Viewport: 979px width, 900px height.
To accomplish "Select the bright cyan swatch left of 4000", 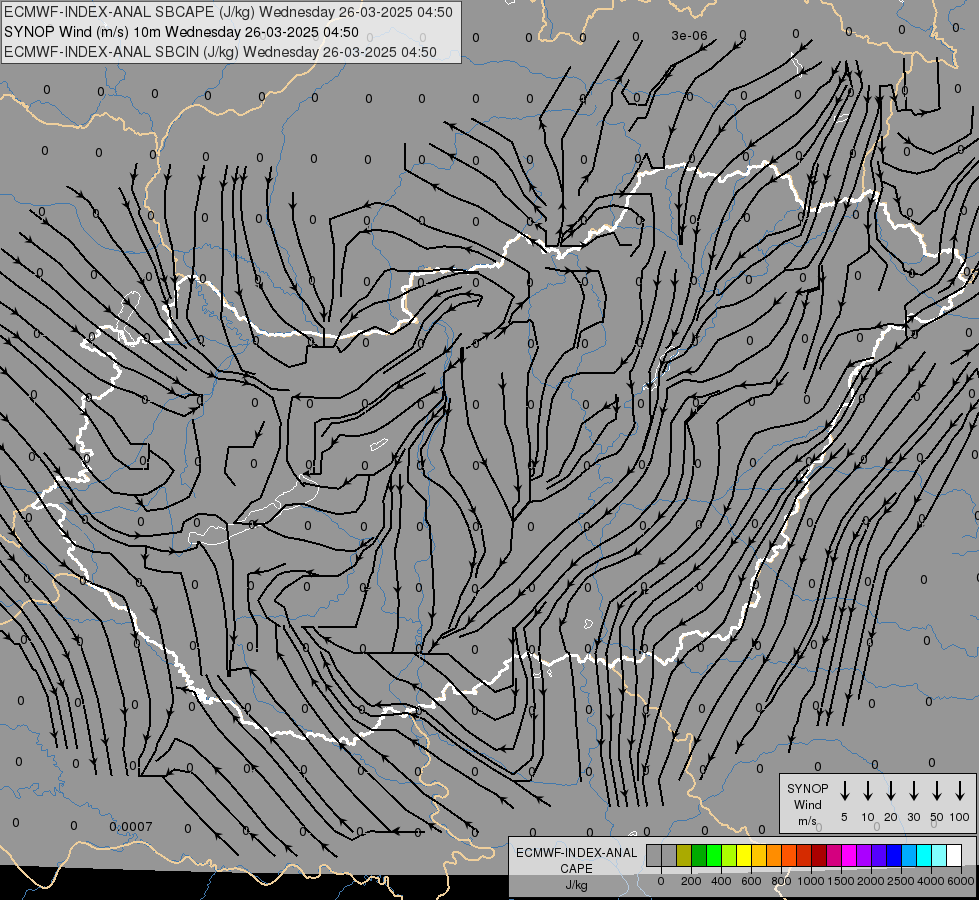I will point(924,856).
